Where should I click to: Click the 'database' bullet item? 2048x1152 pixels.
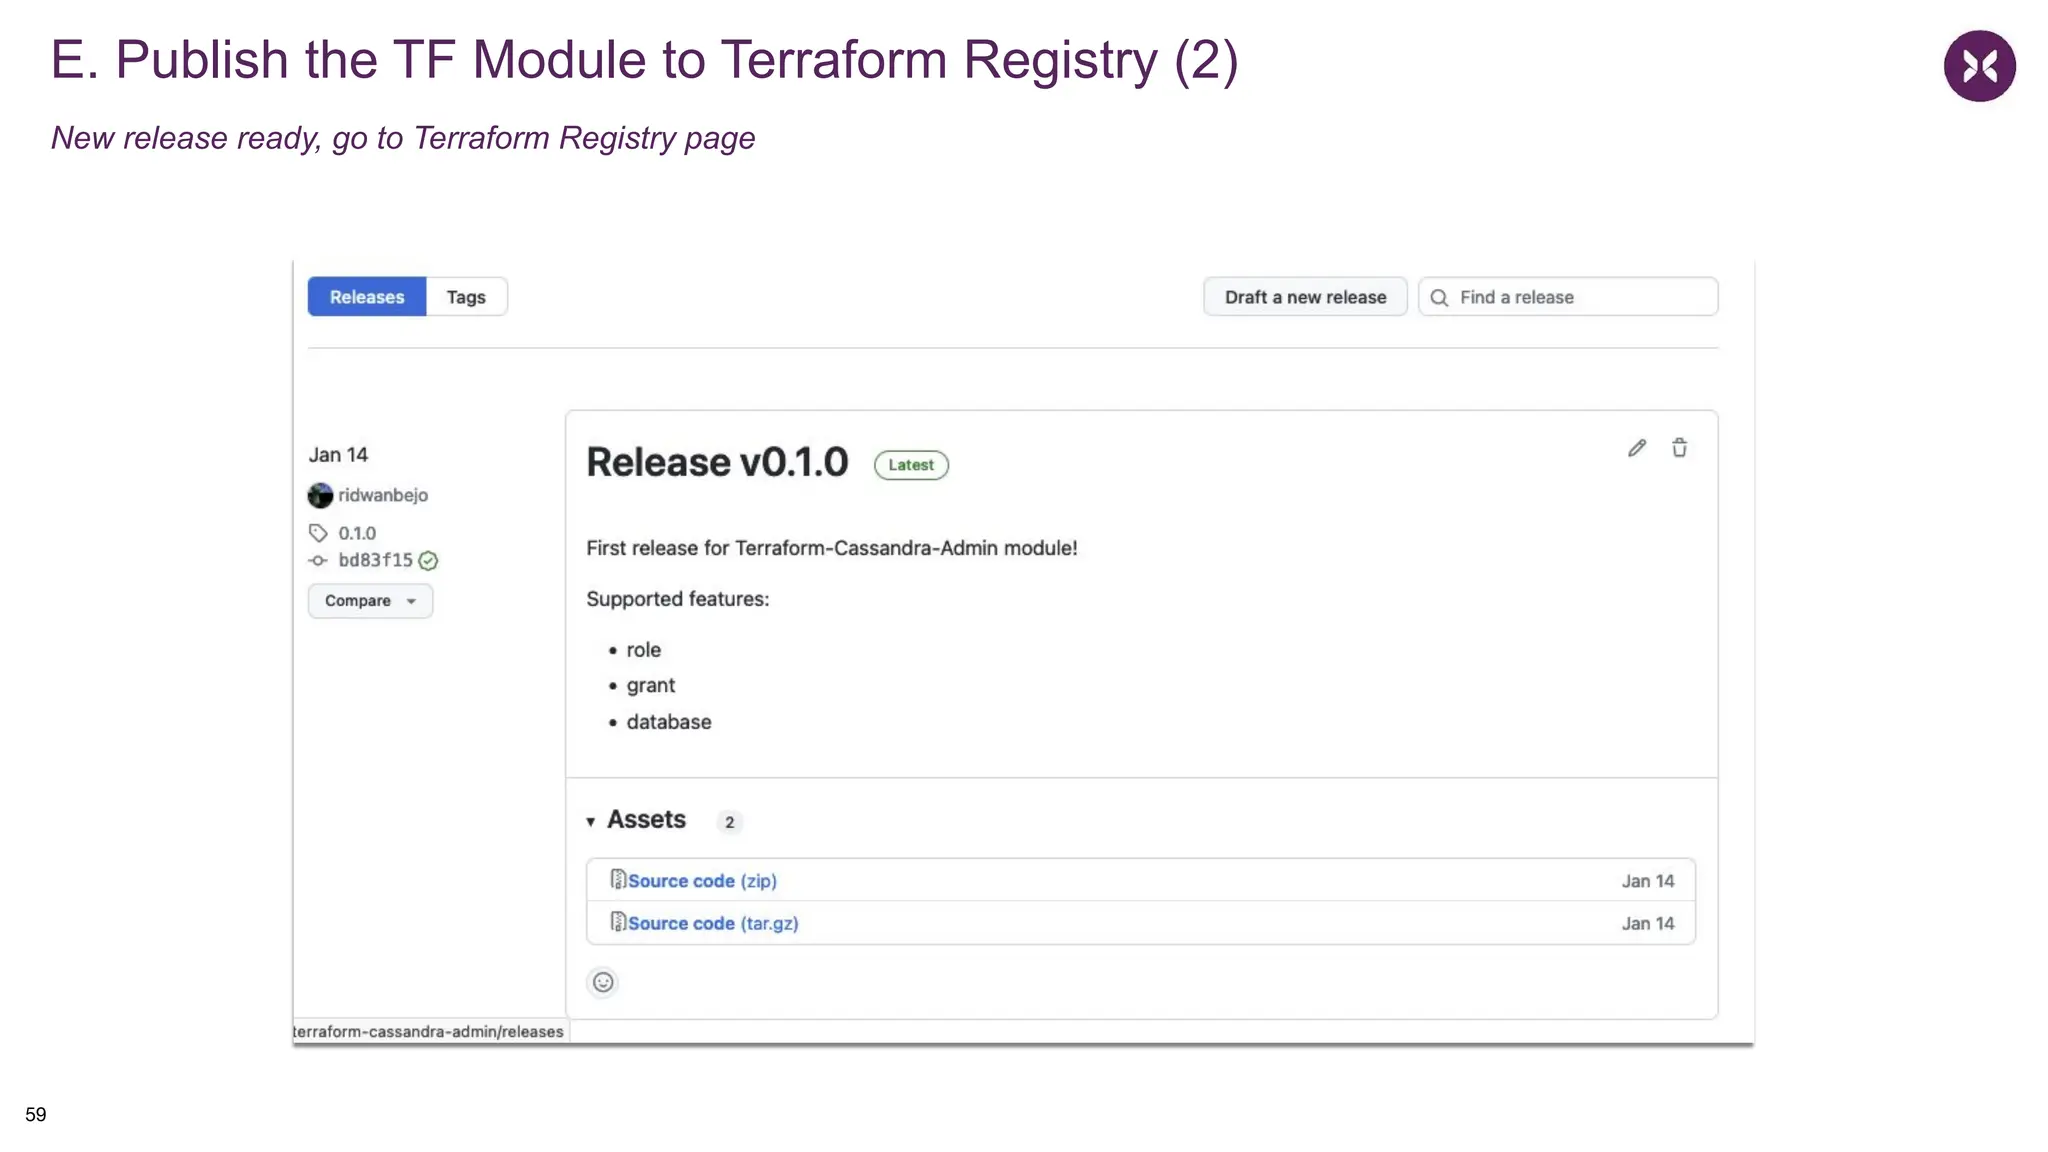(669, 722)
